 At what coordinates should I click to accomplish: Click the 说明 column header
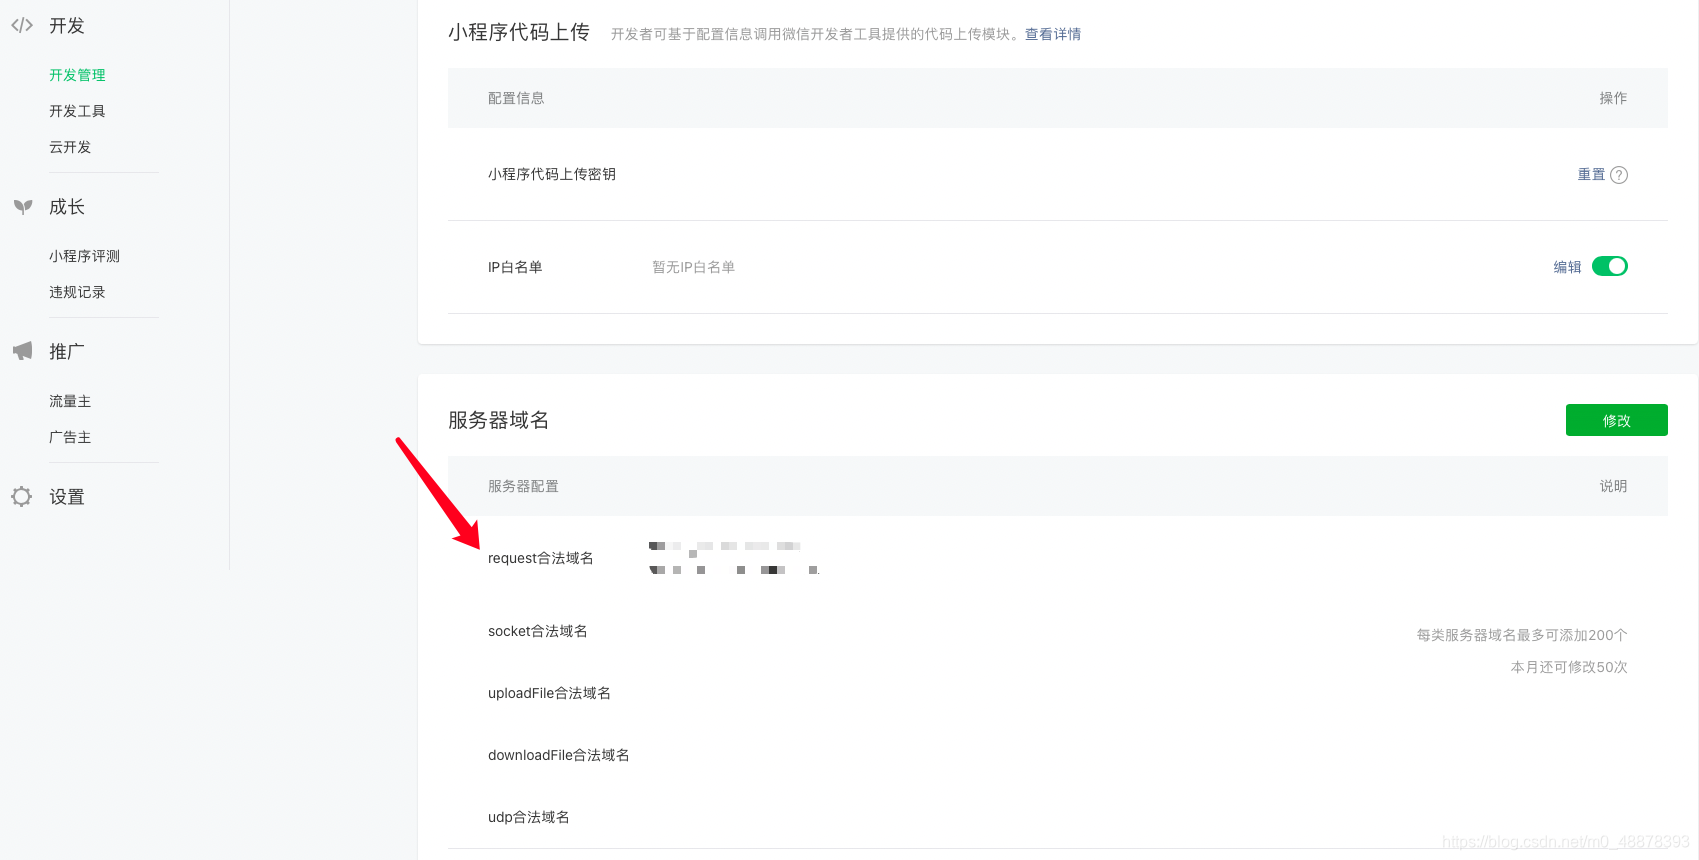(x=1613, y=486)
